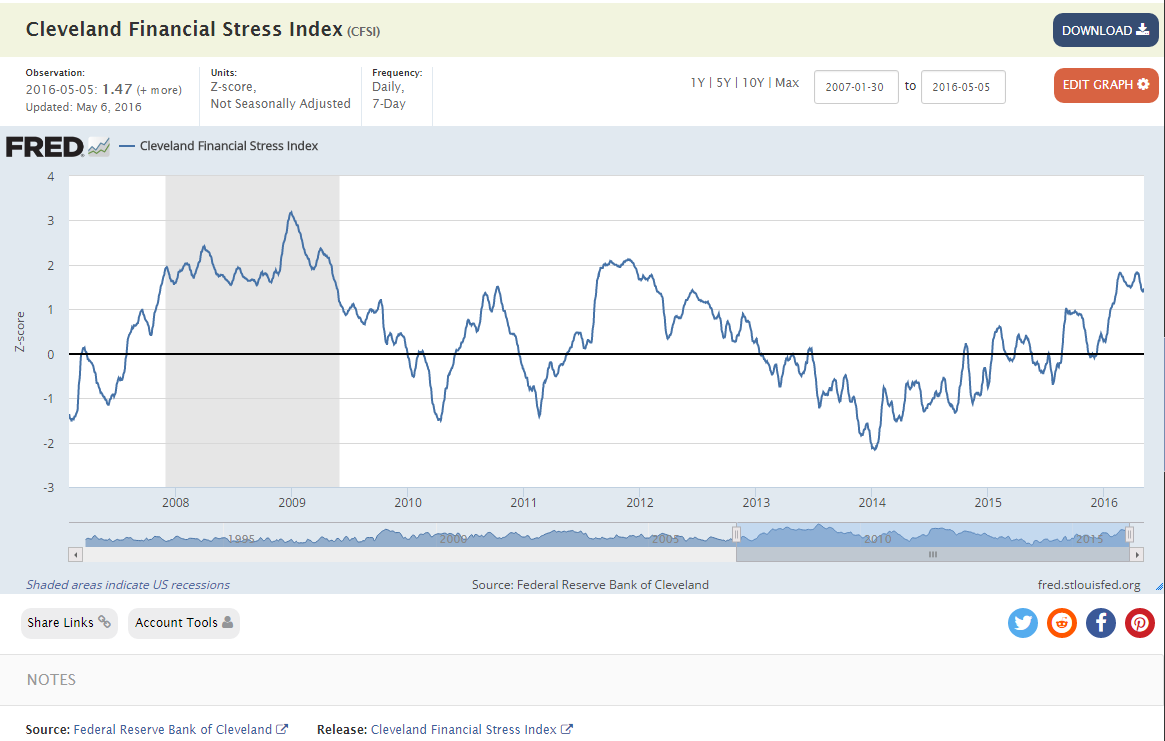Click the 'Not Seasonally Adjusted' units text
The width and height of the screenshot is (1165, 741).
click(x=280, y=104)
